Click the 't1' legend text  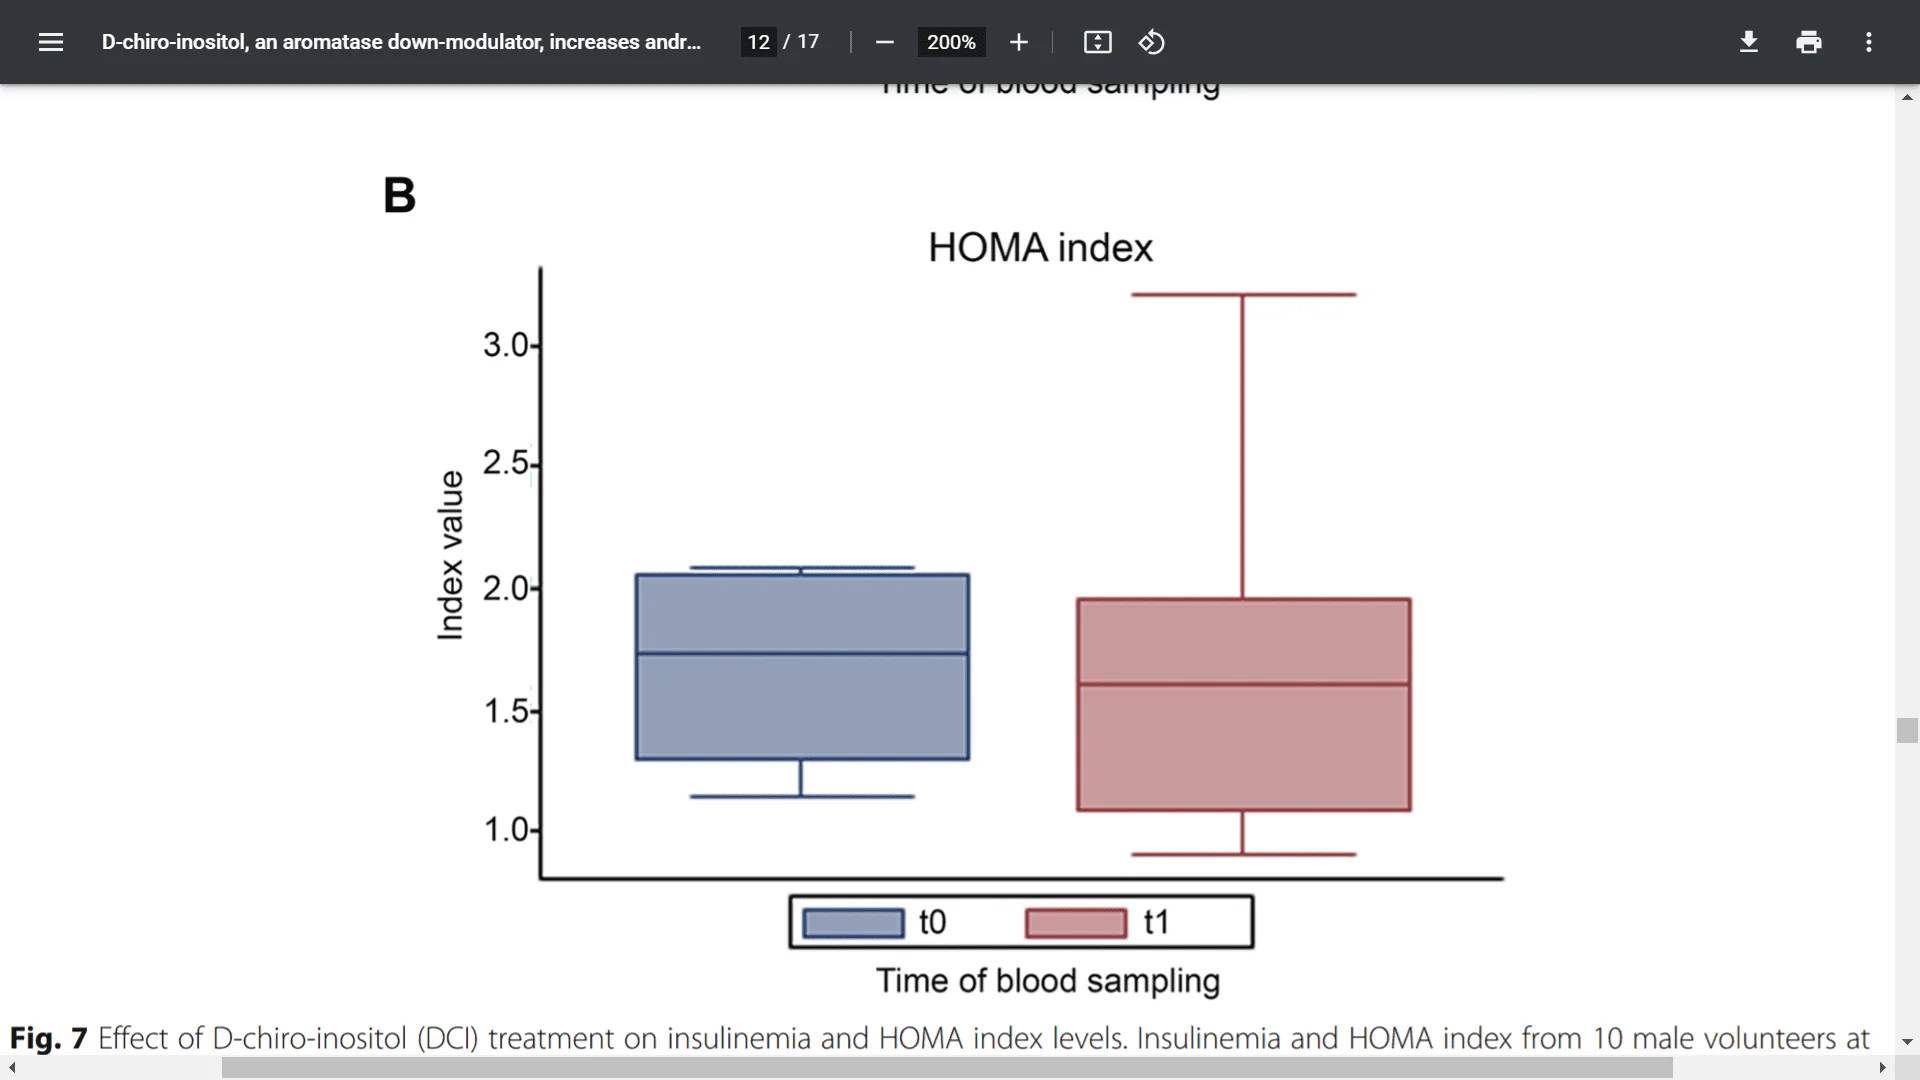pyautogui.click(x=1156, y=922)
